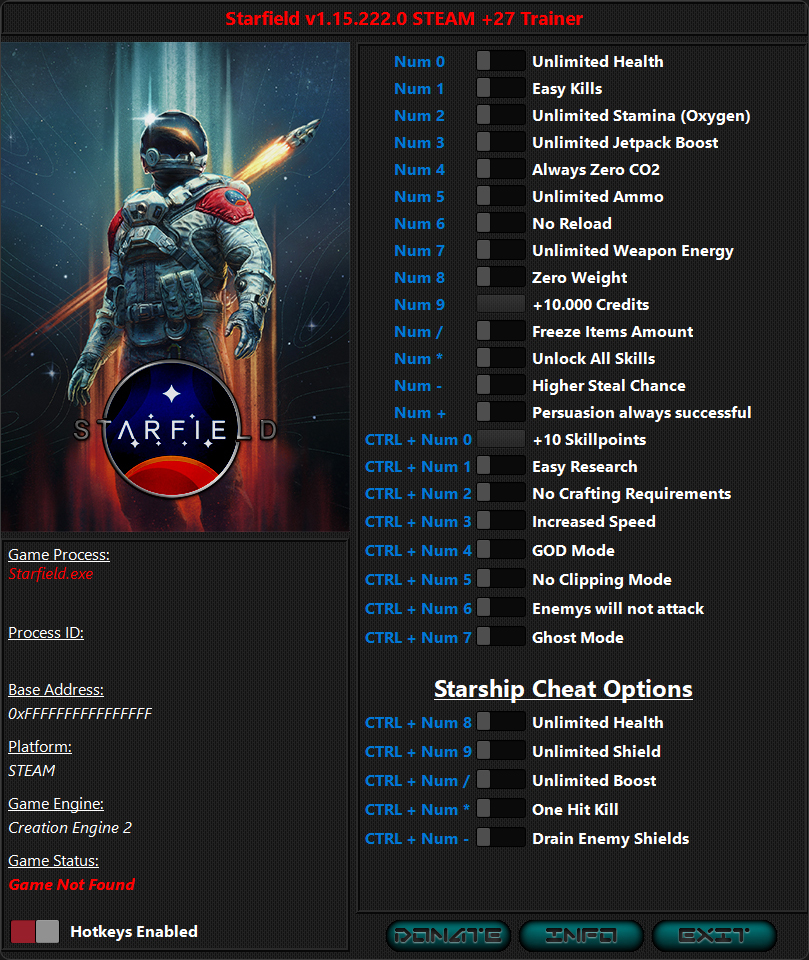Click the Game Process label
The height and width of the screenshot is (960, 809).
point(59,555)
